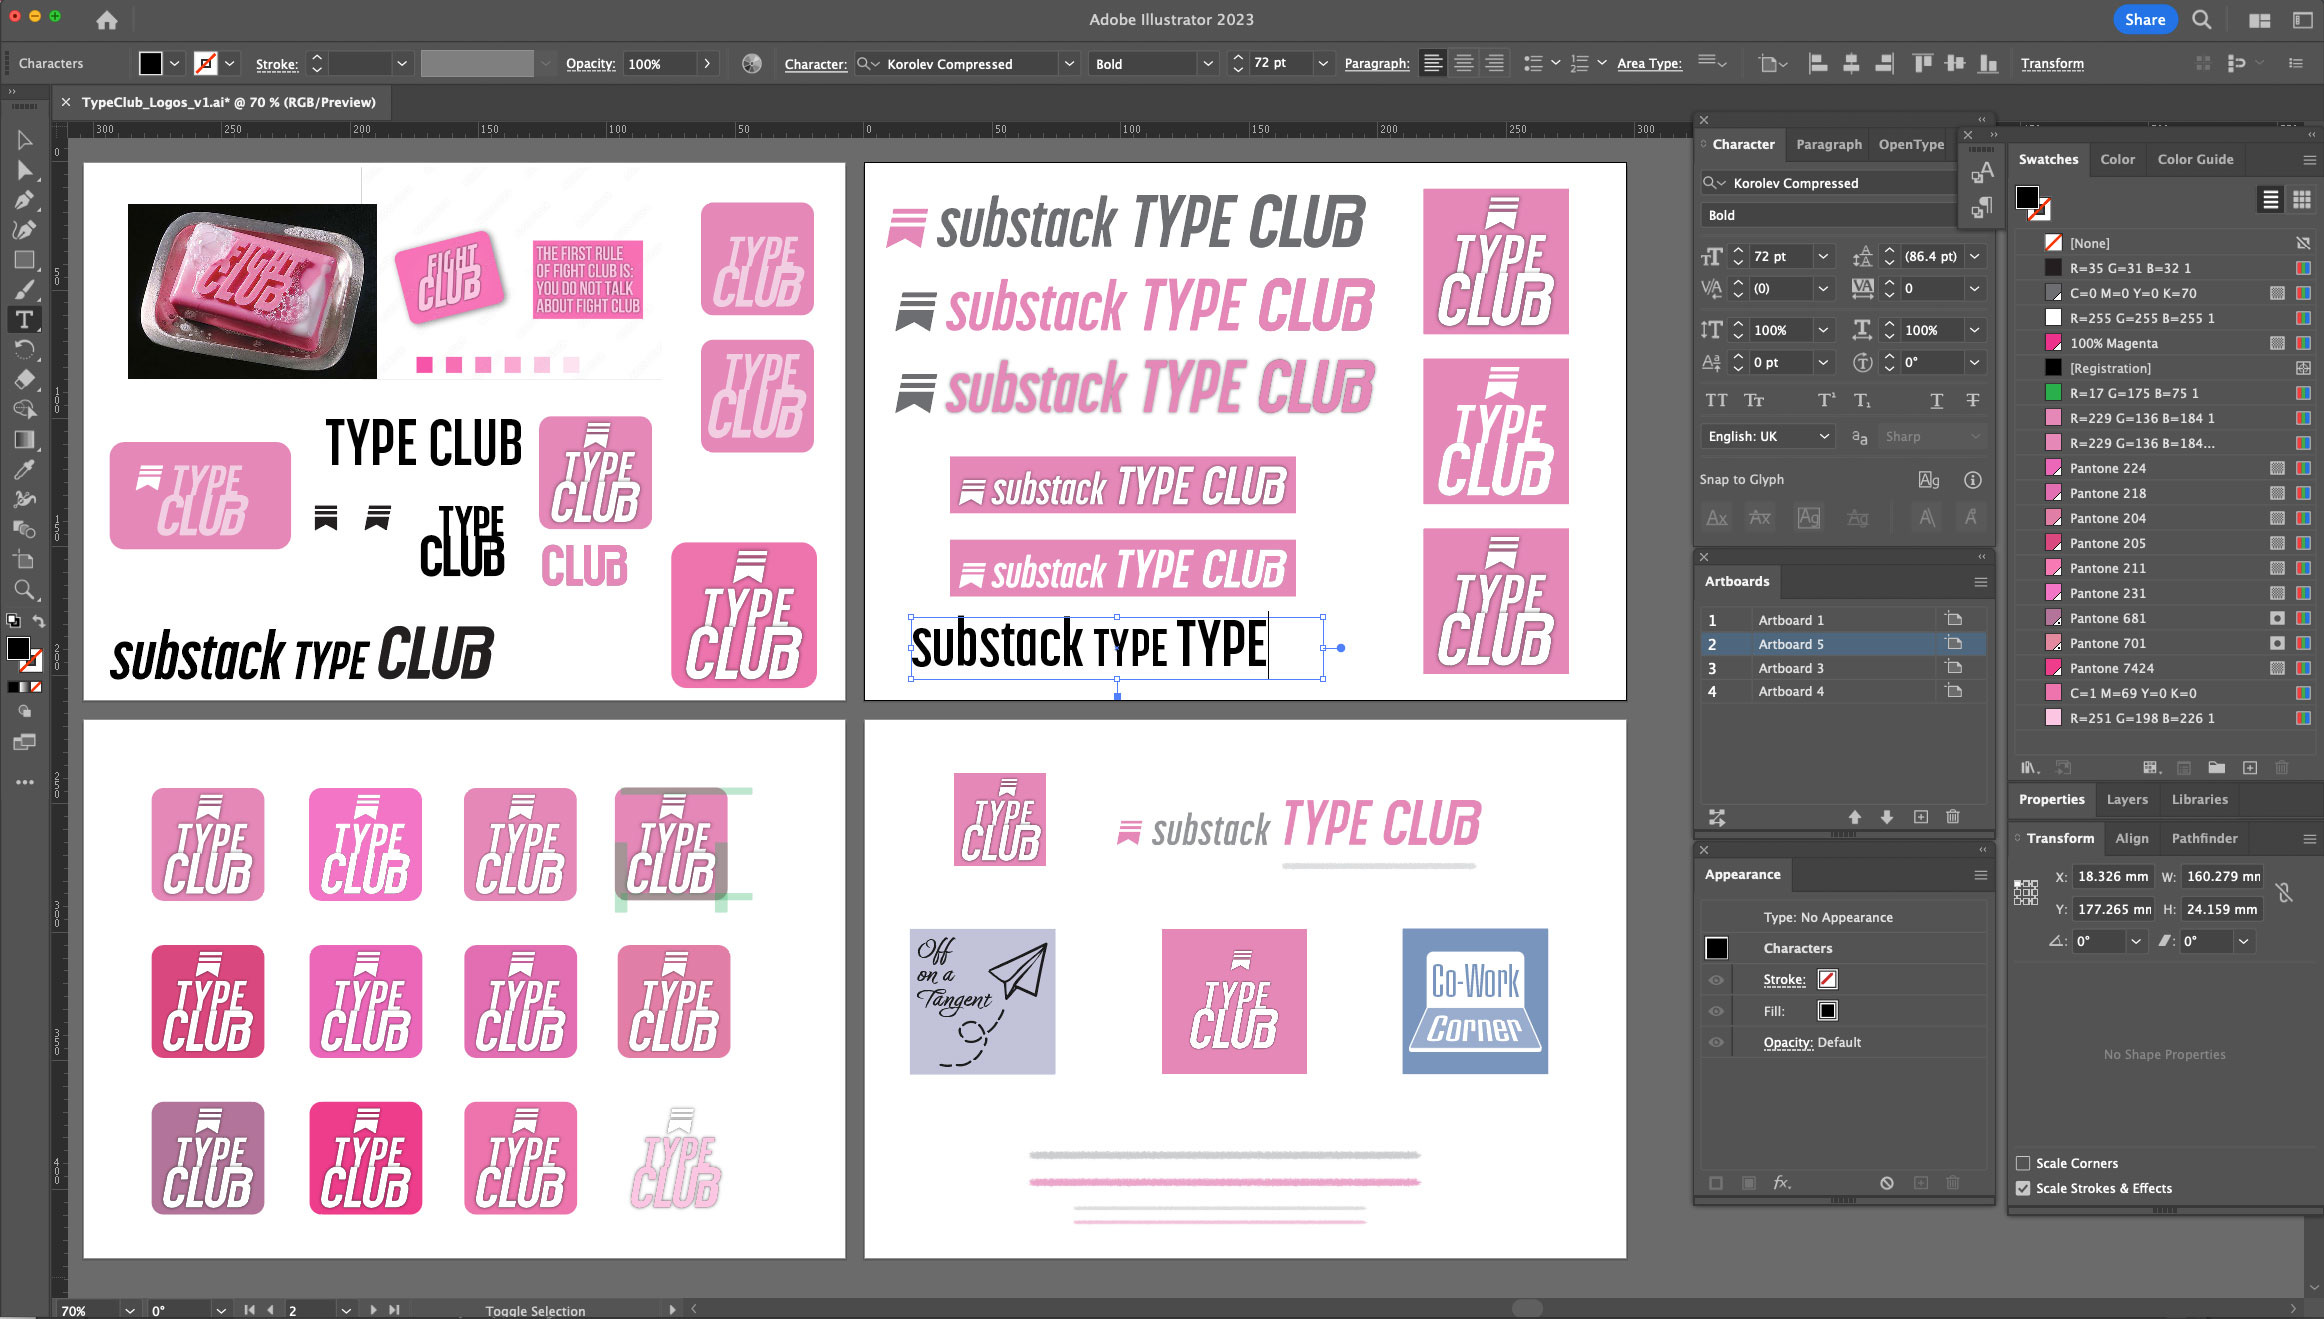Select the Zoom tool
Viewport: 2324px width, 1319px height.
point(24,590)
